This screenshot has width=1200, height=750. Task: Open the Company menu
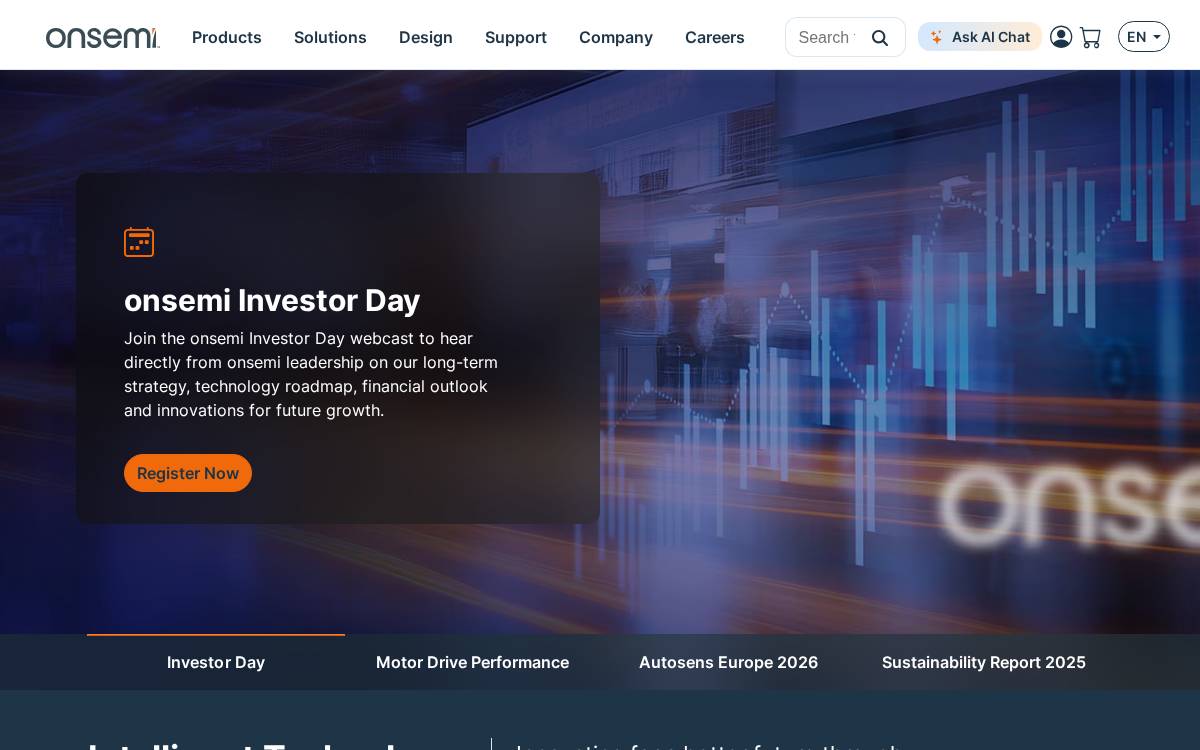(616, 37)
